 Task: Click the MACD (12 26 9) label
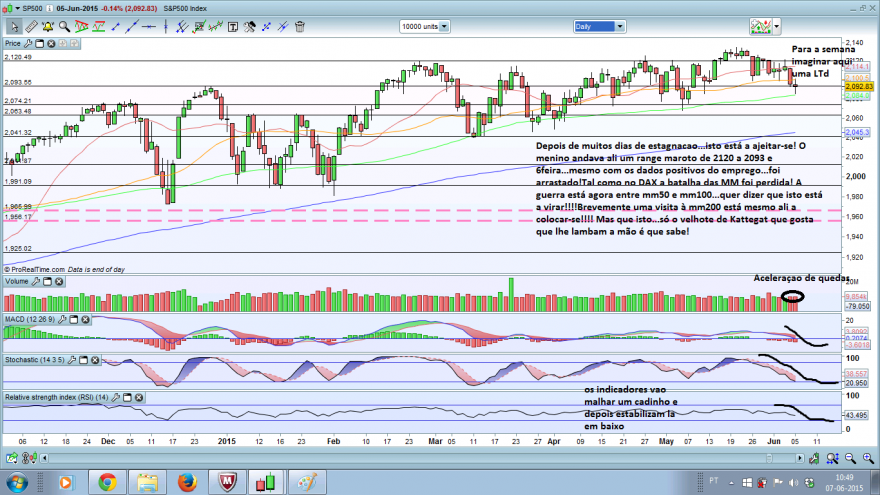click(30, 319)
